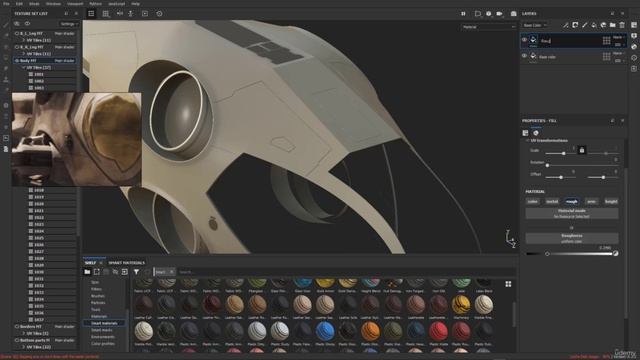Open the Viewport menu
640x360 pixels.
[x=75, y=4]
